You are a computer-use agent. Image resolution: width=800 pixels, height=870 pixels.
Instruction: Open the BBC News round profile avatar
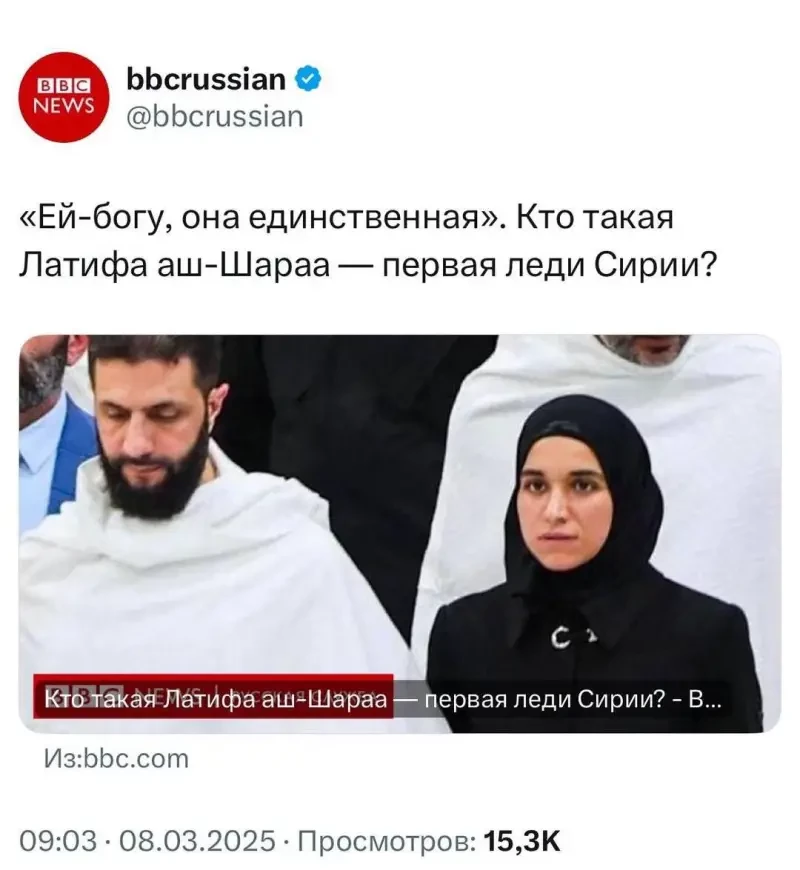pos(64,97)
